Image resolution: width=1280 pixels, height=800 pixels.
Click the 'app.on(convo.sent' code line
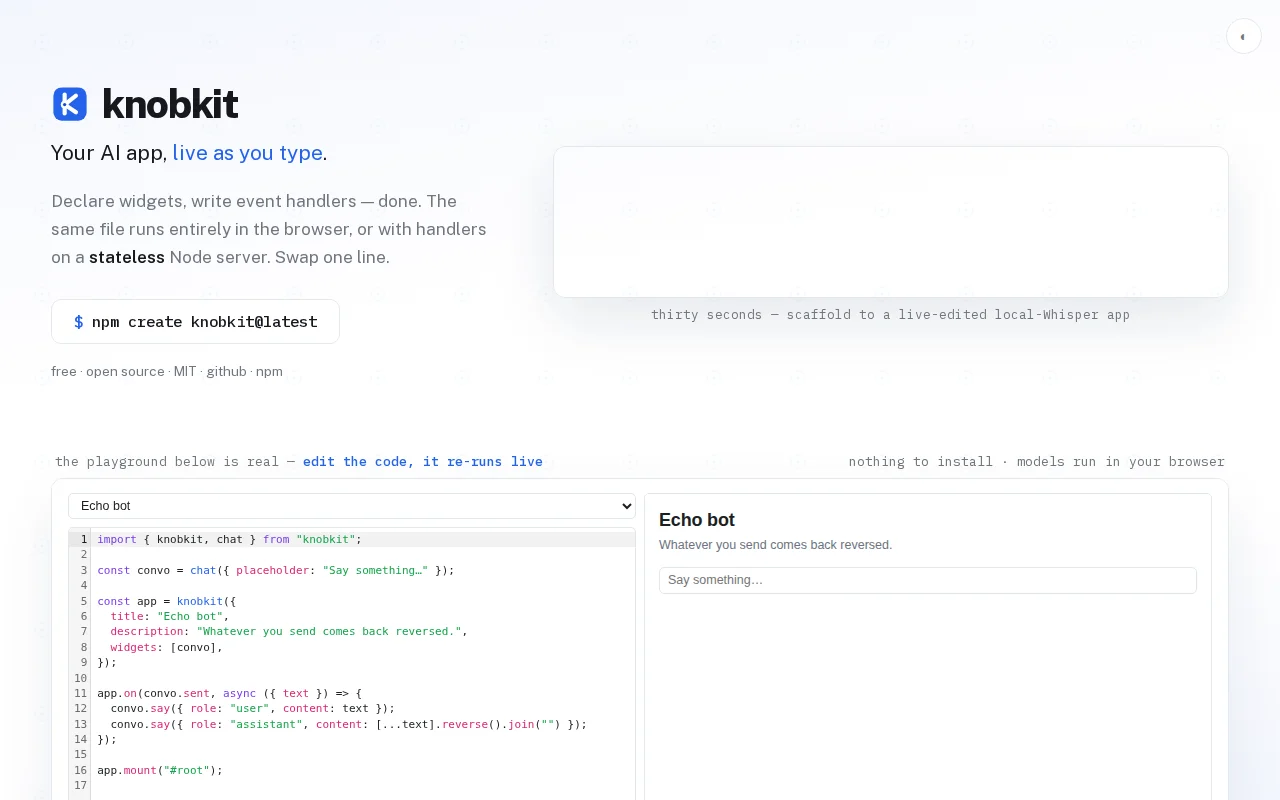click(229, 693)
